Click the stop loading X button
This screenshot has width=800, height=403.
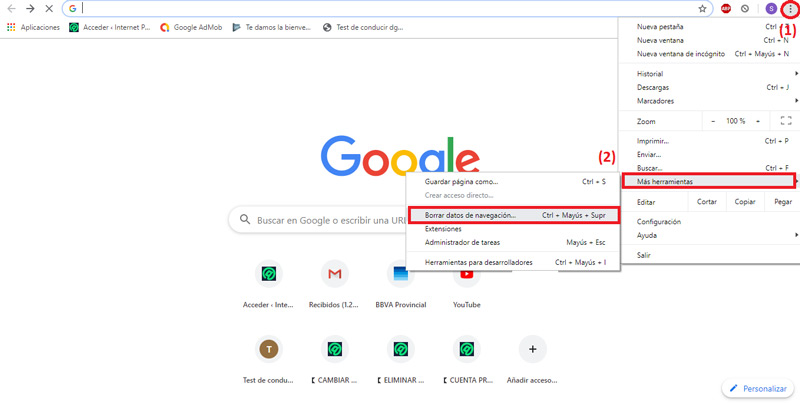tap(48, 8)
